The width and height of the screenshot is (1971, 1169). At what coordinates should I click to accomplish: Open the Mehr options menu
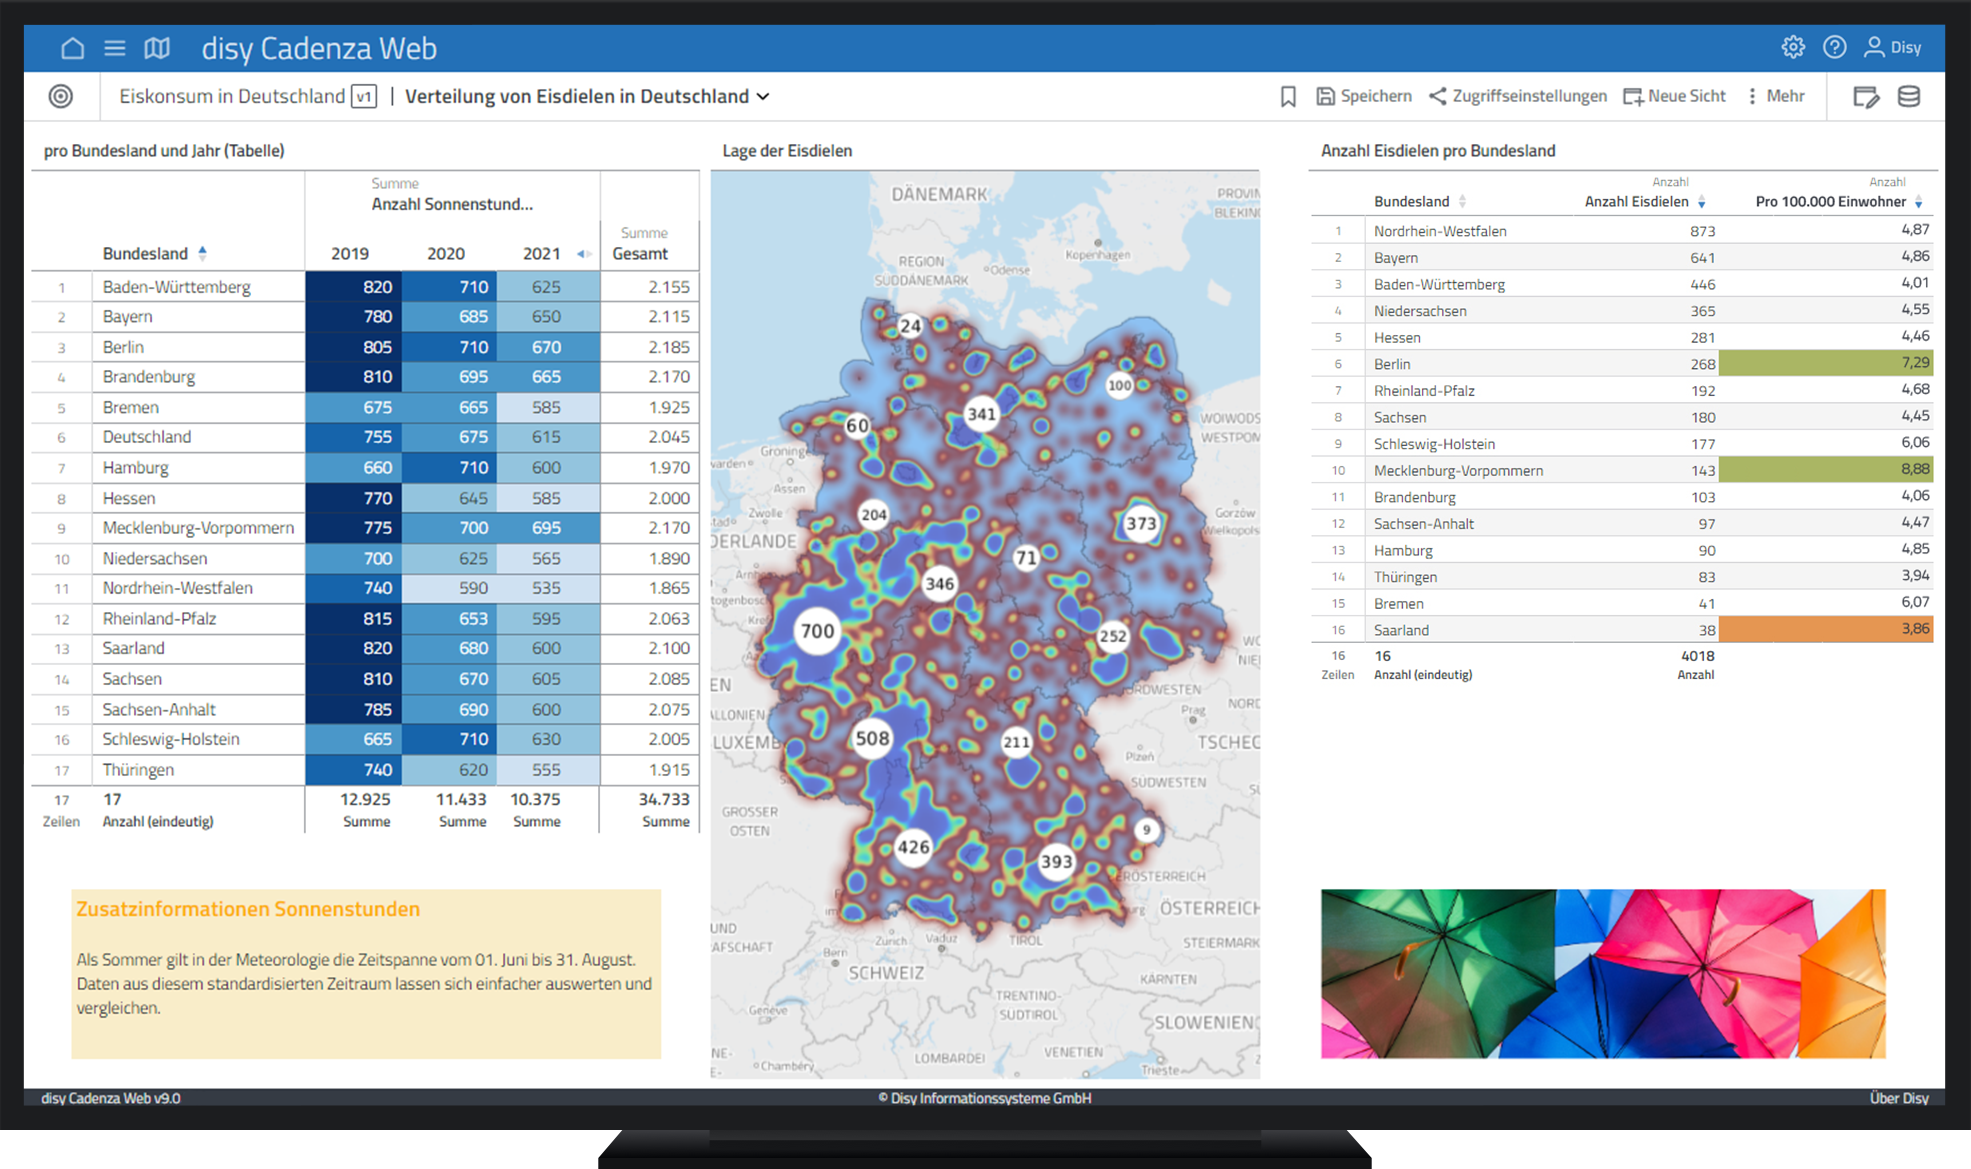[1775, 96]
